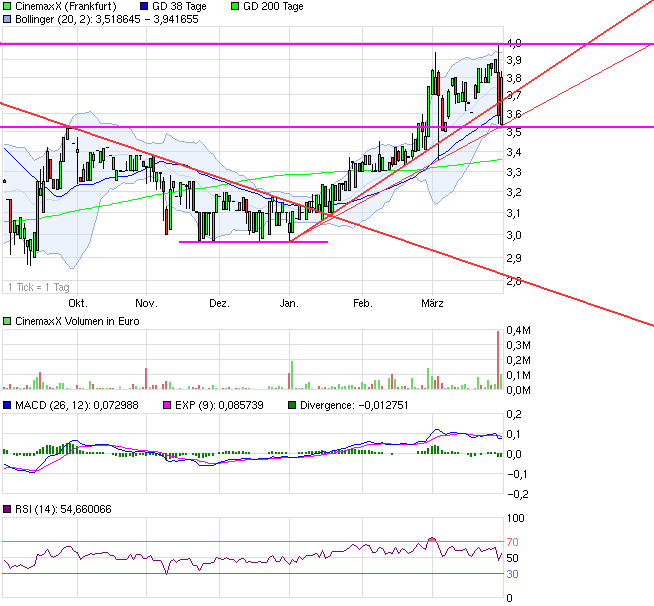Click the tall red volume spike bar
This screenshot has width=654, height=606.
[x=497, y=360]
